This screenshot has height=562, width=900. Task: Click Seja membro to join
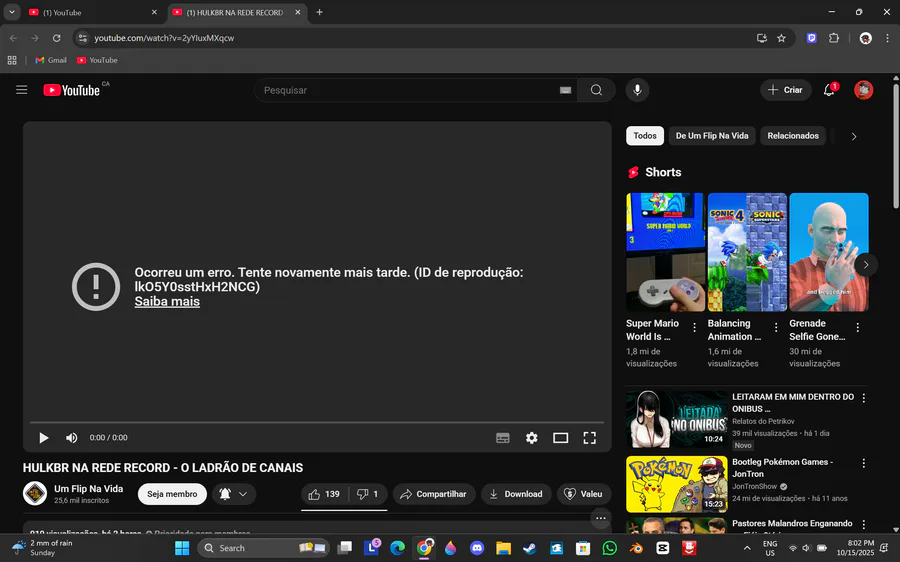tap(172, 494)
